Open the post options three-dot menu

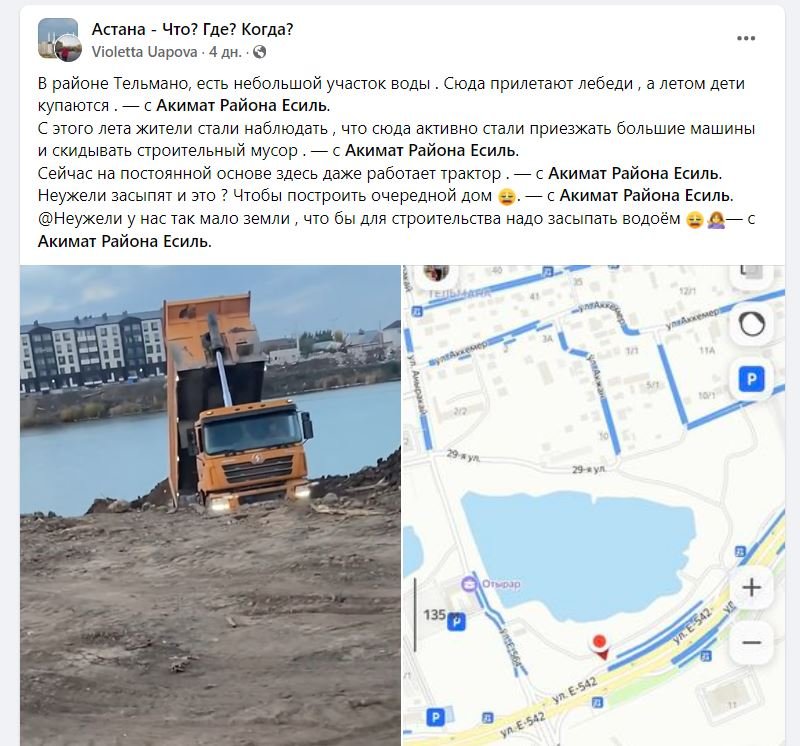click(745, 38)
